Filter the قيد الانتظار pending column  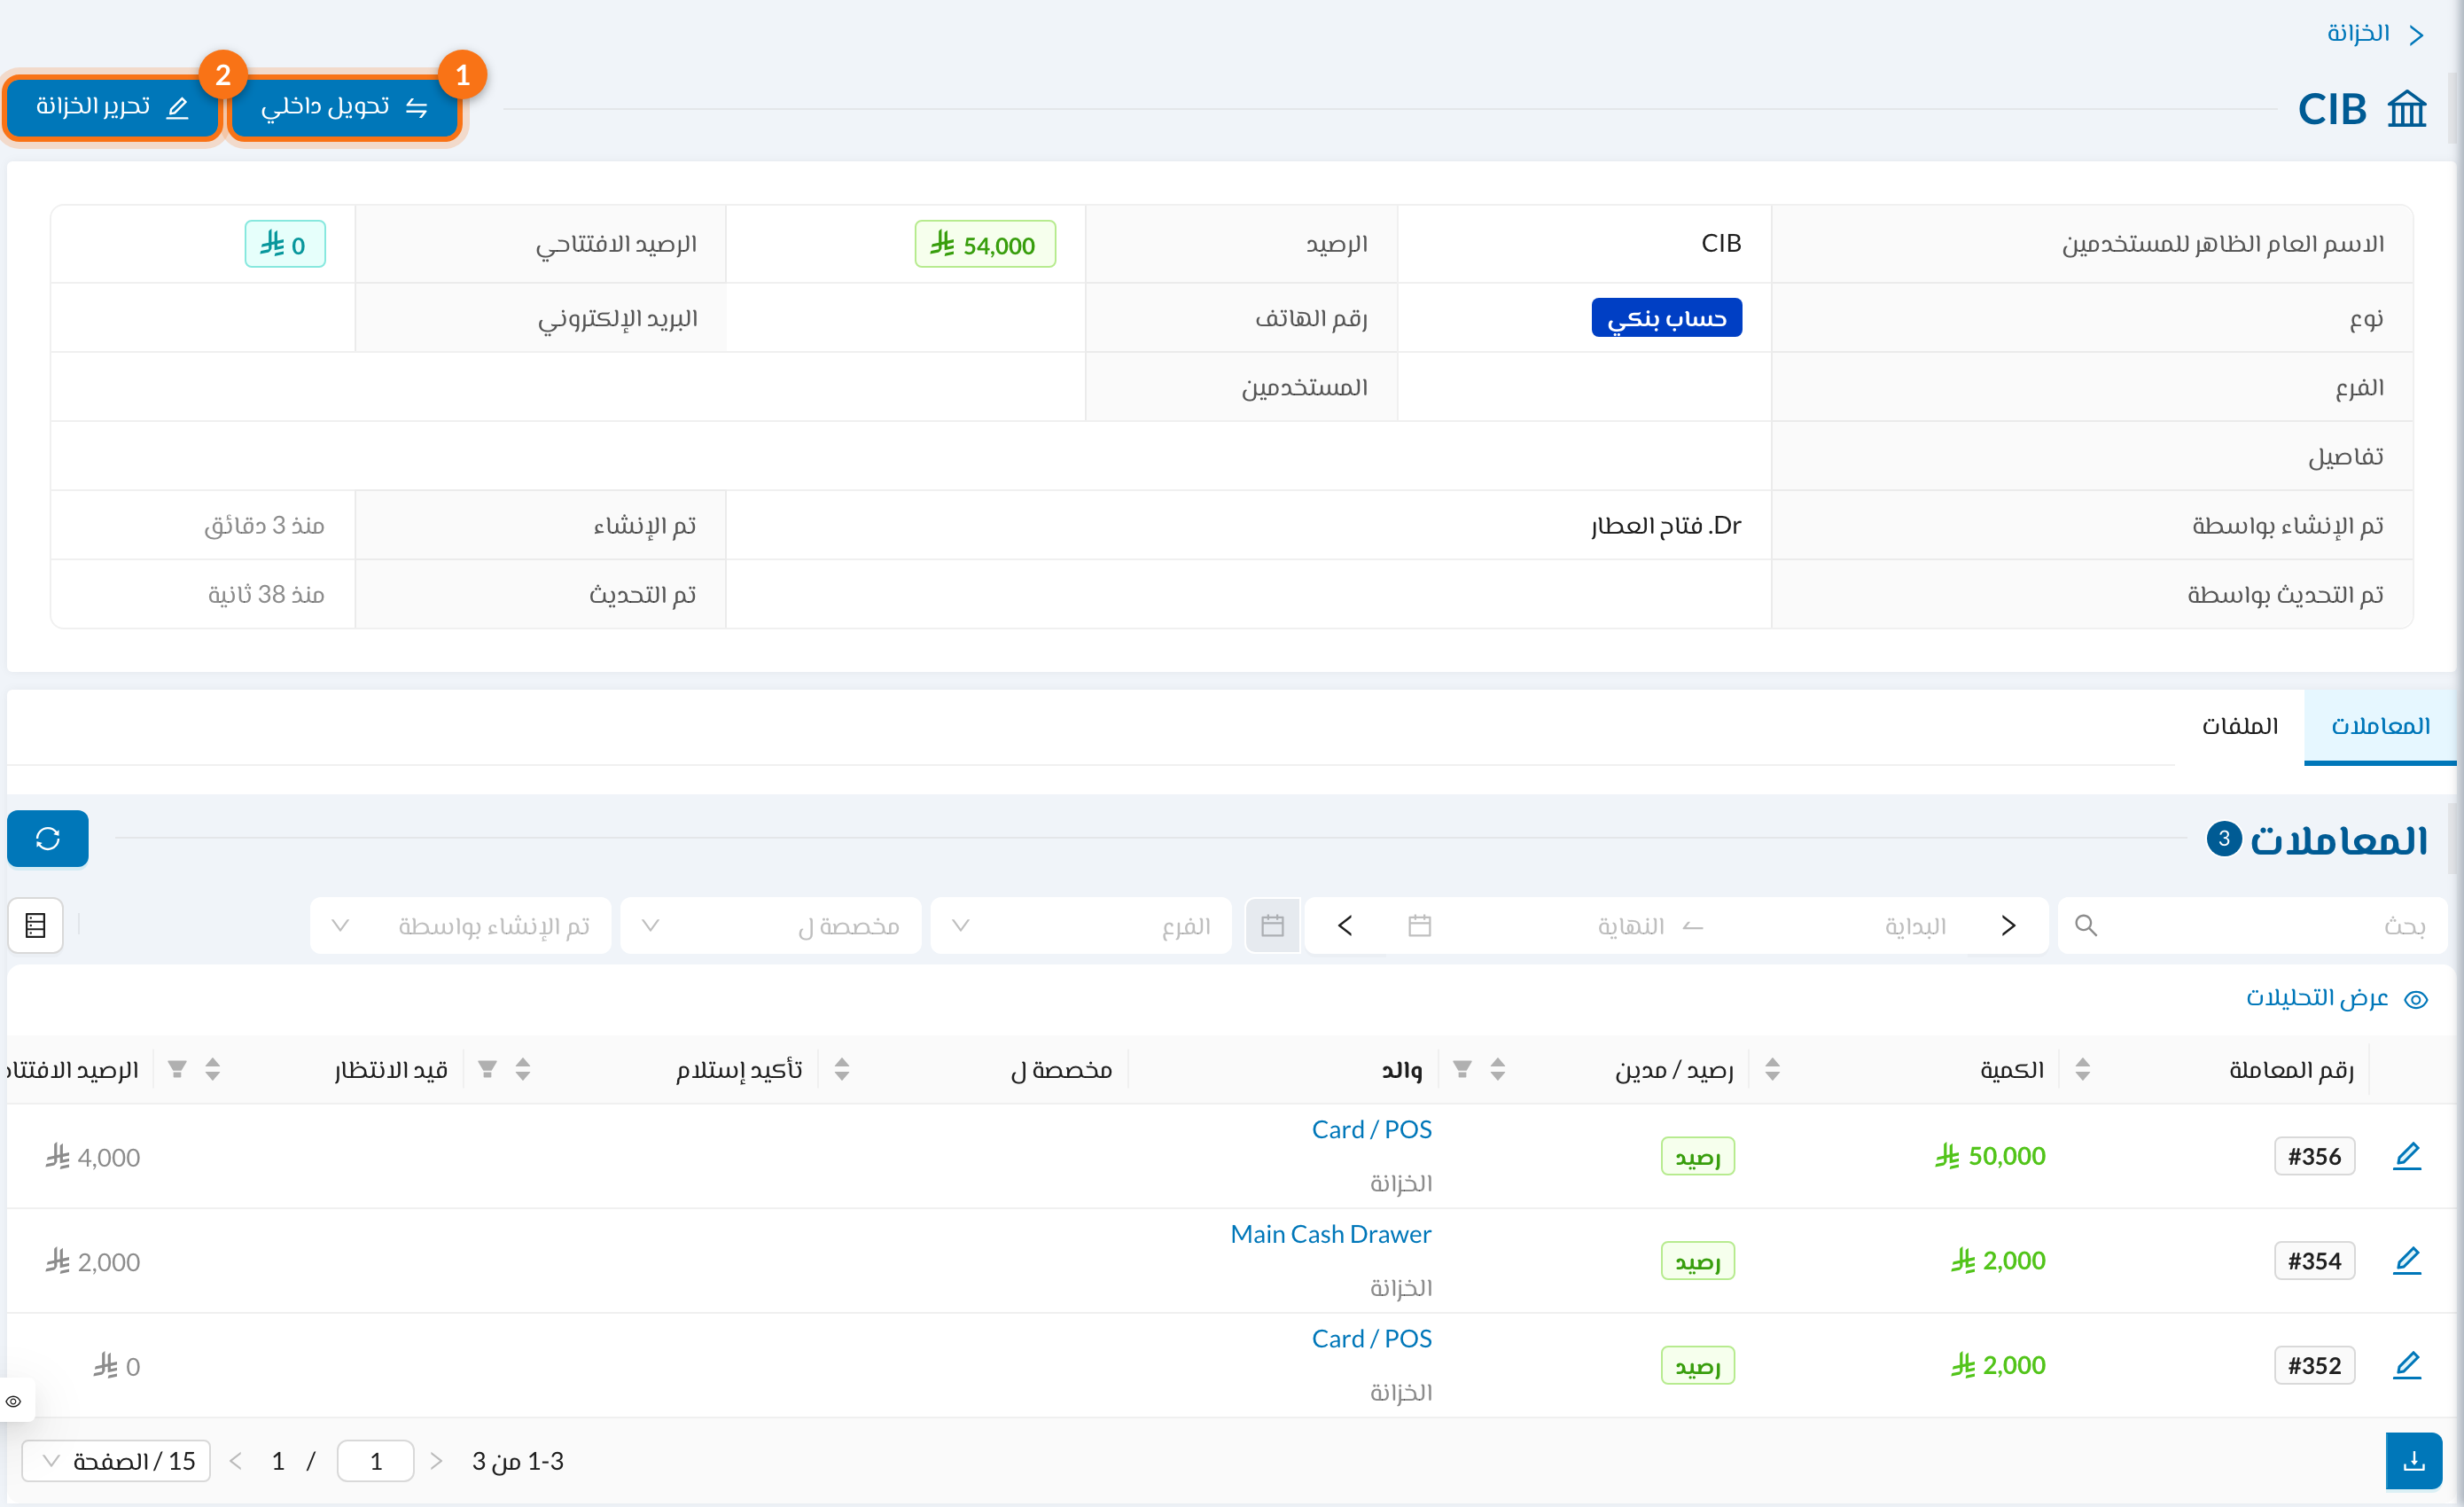pos(487,1069)
